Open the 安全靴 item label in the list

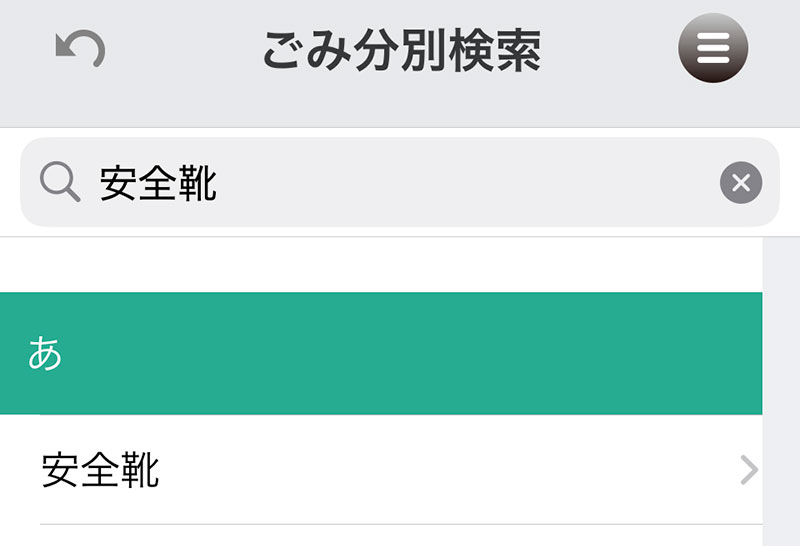click(x=100, y=470)
